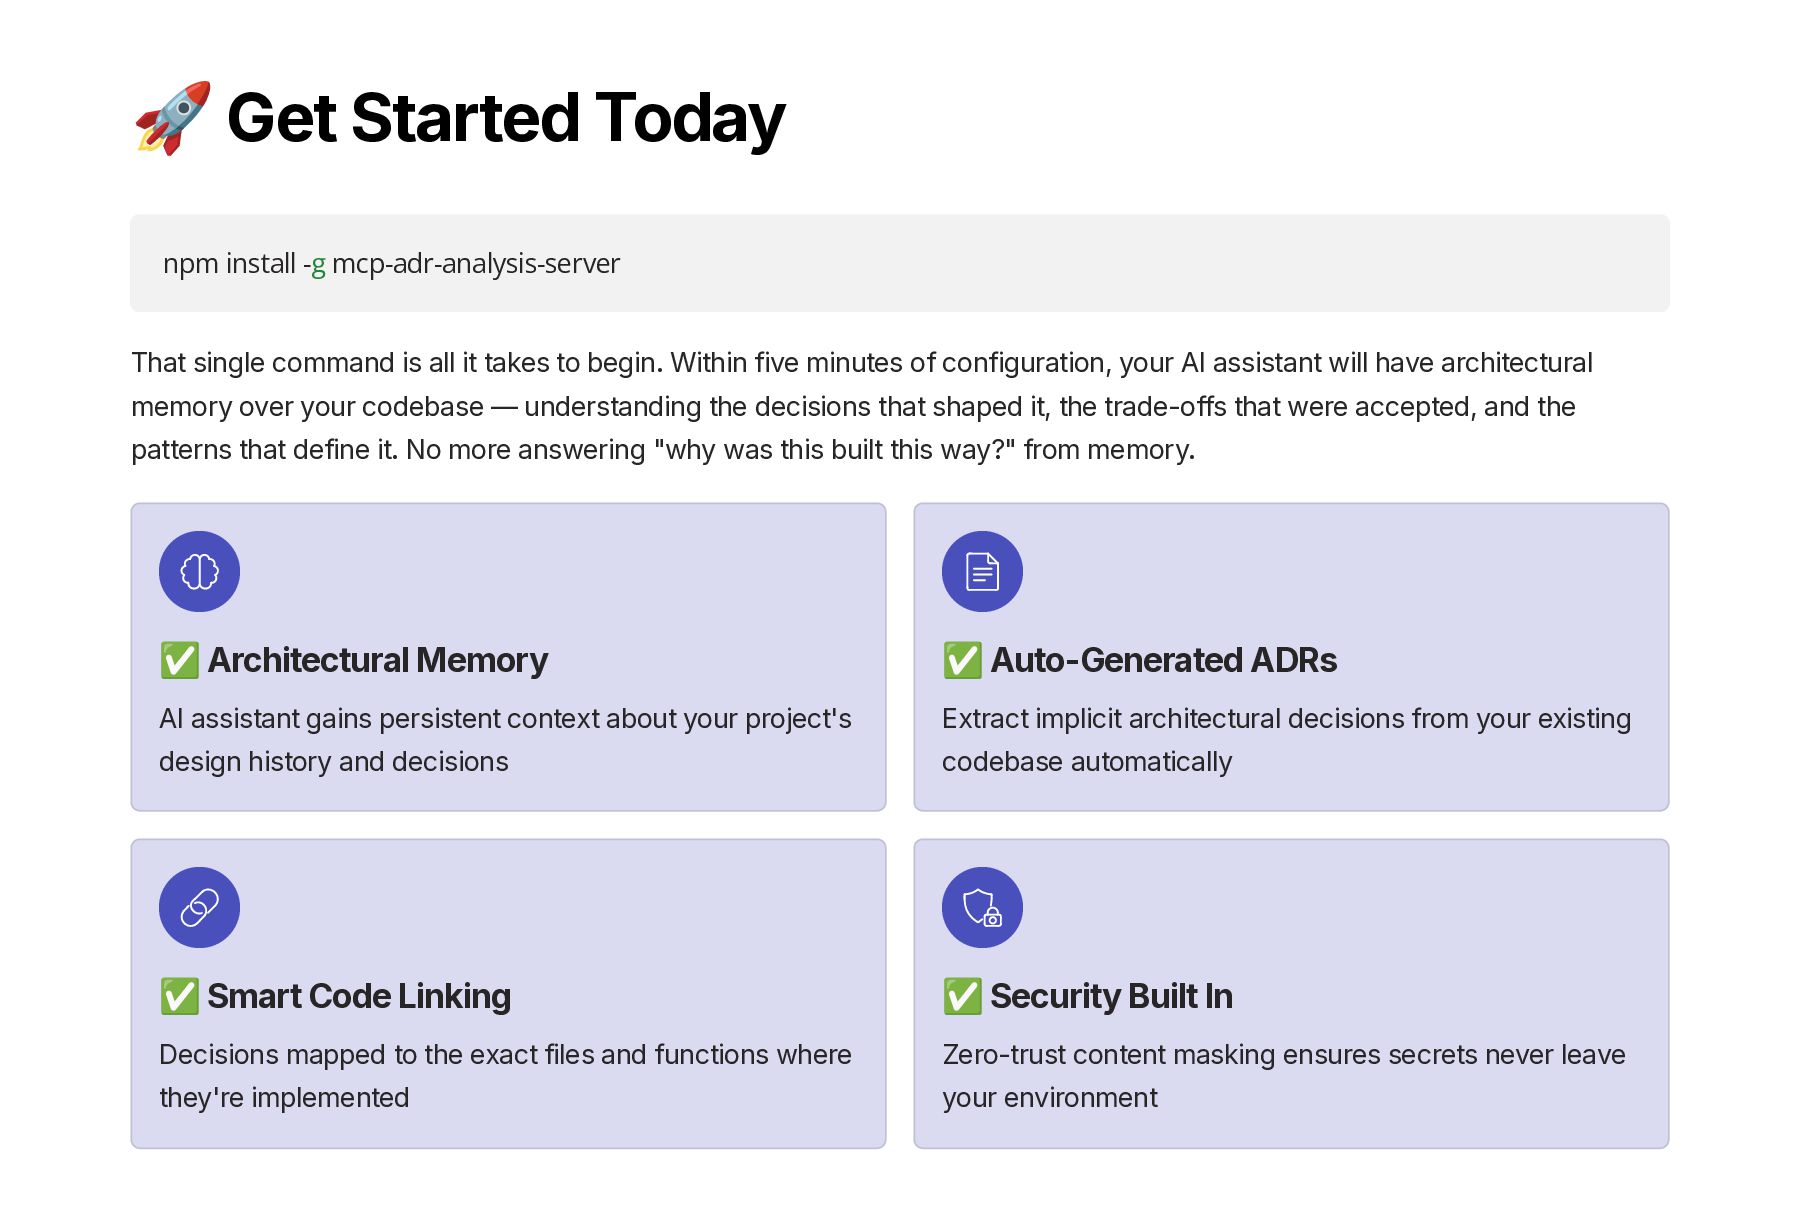The width and height of the screenshot is (1800, 1224).
Task: Click the chain link icon for Smart Code Linking
Action: pos(199,907)
